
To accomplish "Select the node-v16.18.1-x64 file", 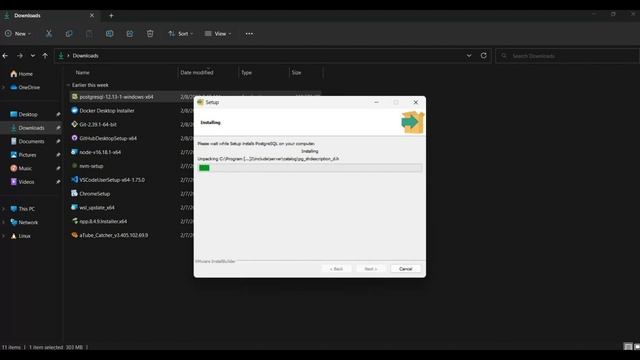I will [100, 152].
